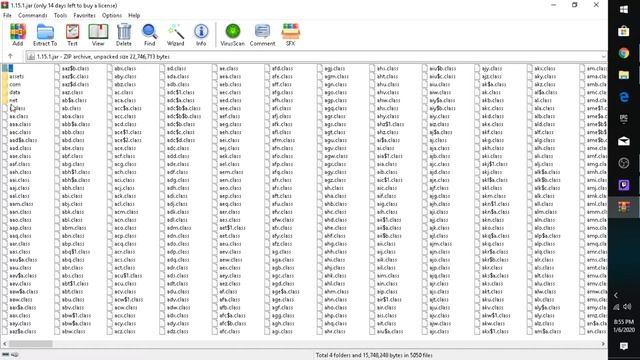Open the Favorites menu
640x360 pixels.
coord(84,15)
